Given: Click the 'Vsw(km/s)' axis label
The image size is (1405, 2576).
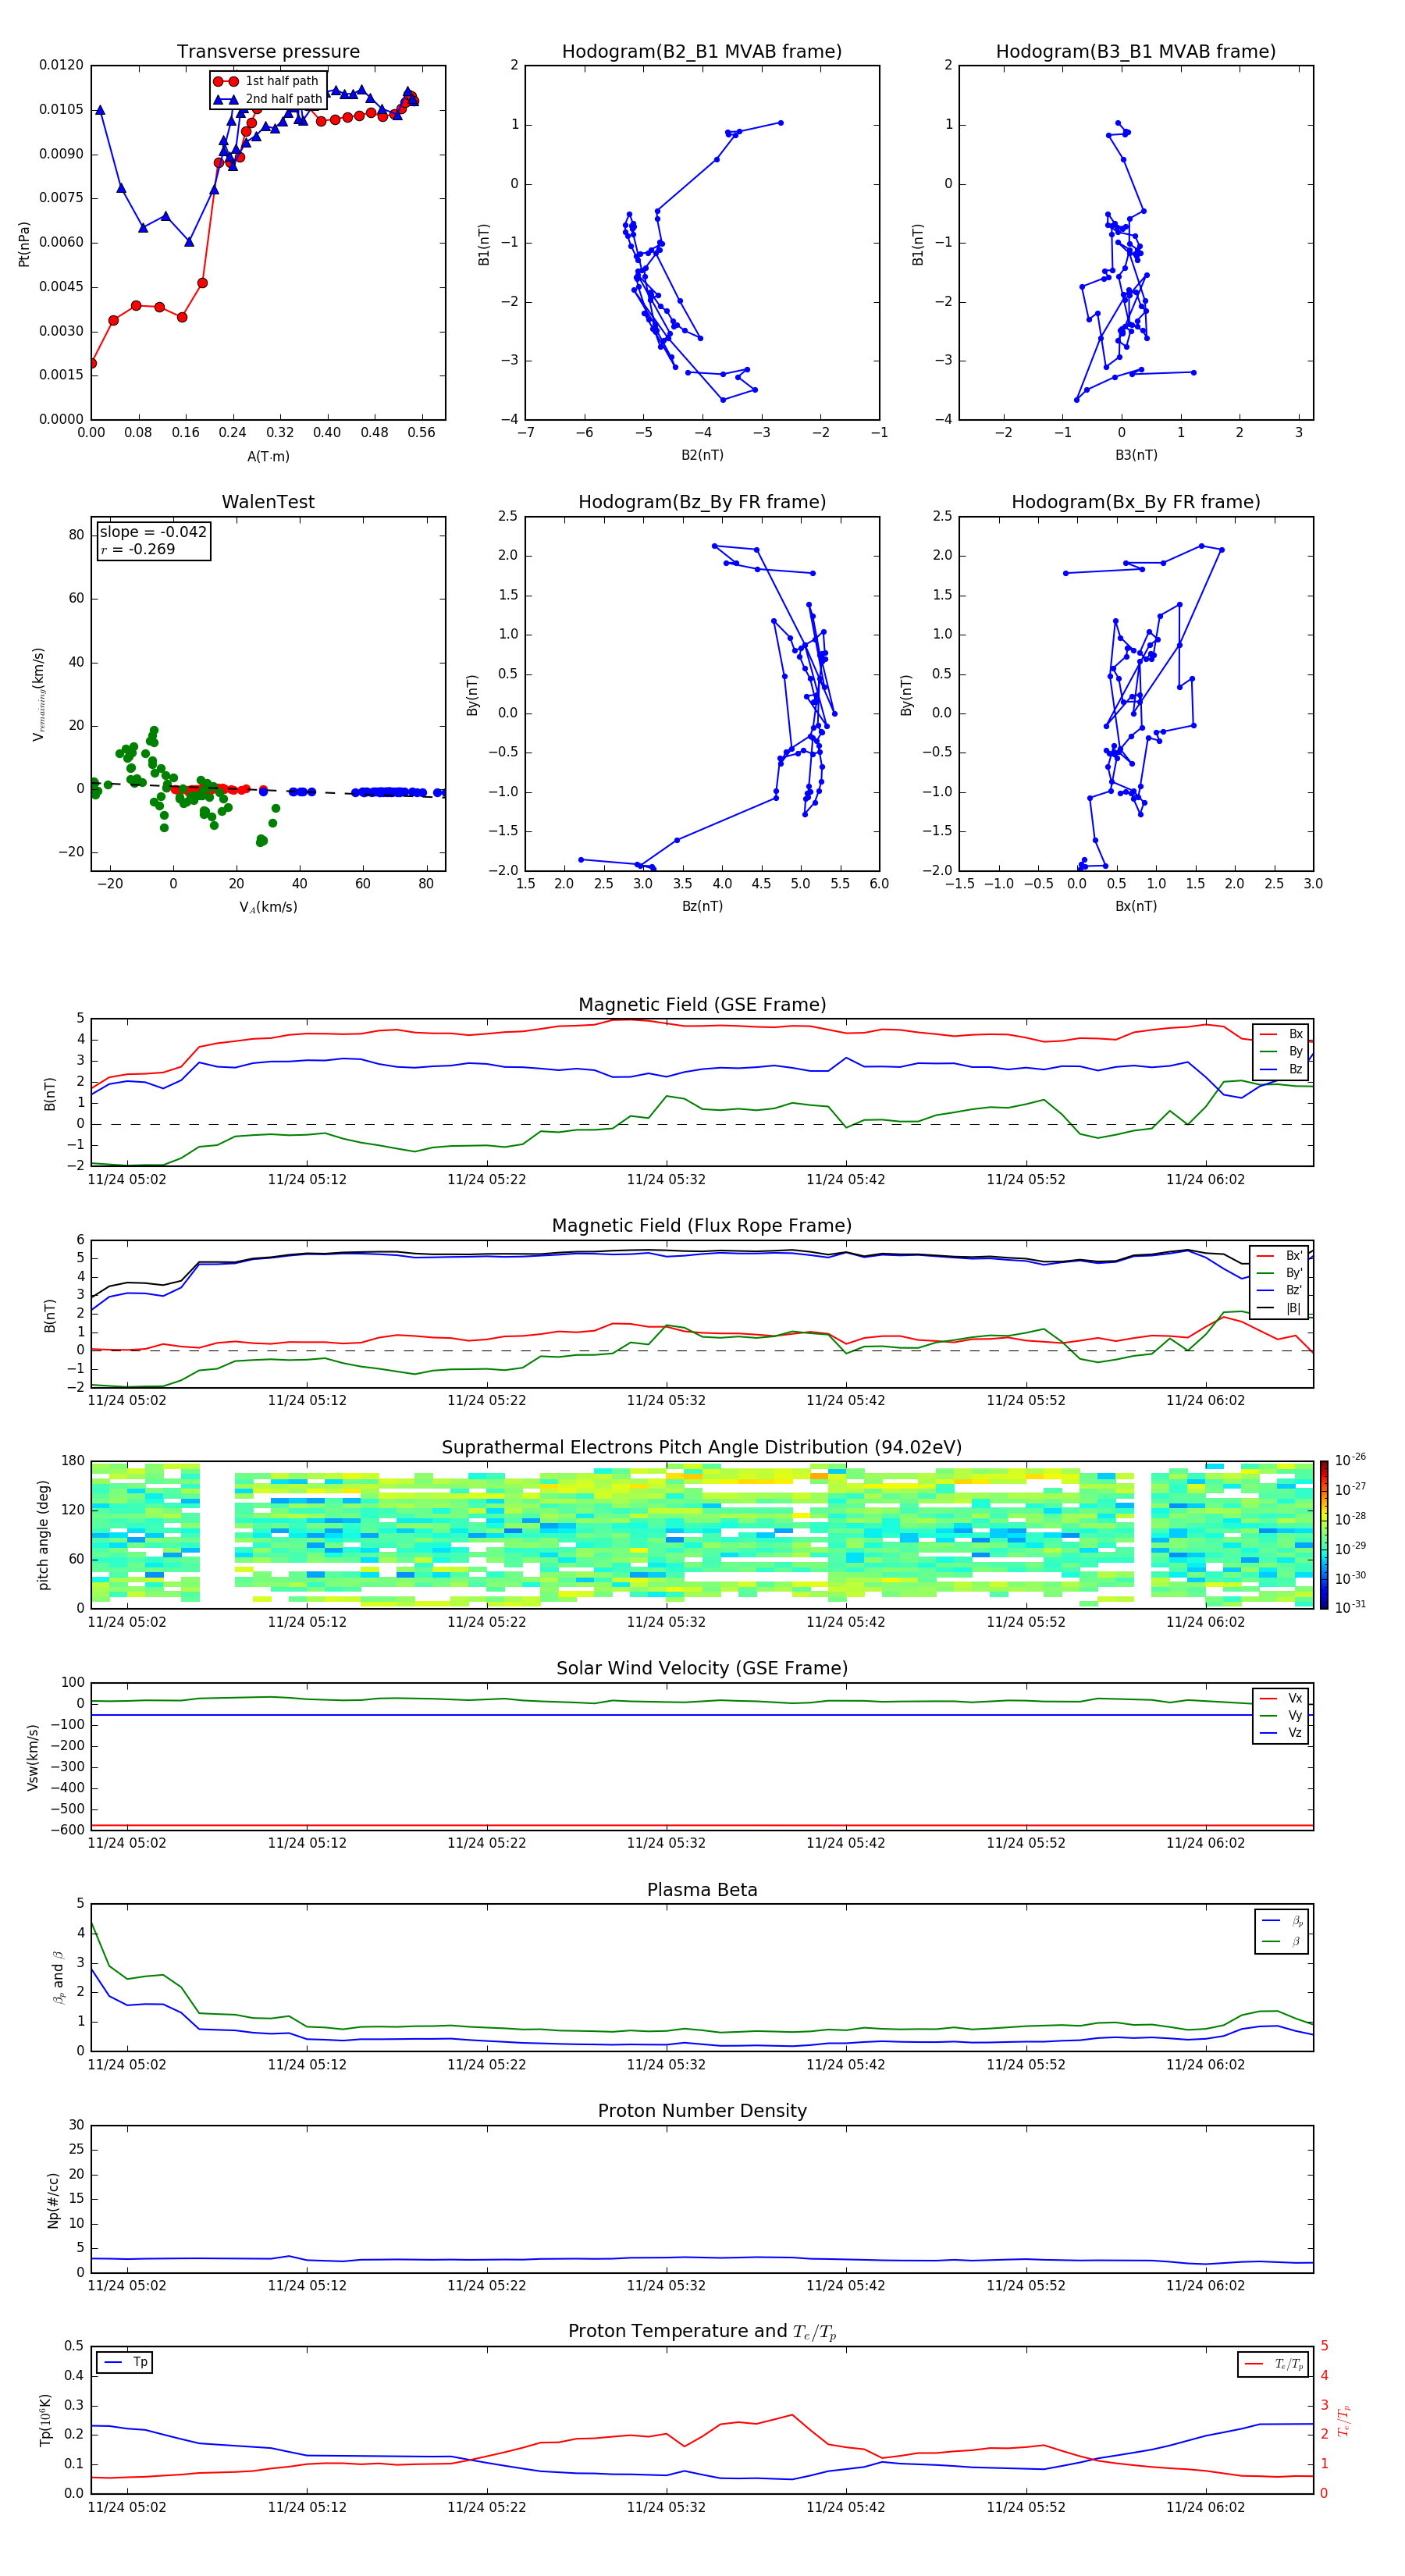Looking at the screenshot, I should [33, 1757].
